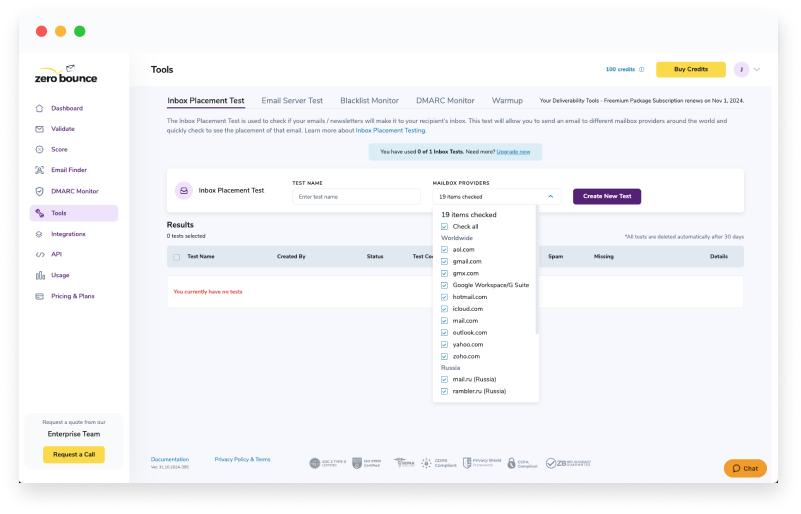
Task: Open the Blacklist Monitor tab
Action: [369, 101]
